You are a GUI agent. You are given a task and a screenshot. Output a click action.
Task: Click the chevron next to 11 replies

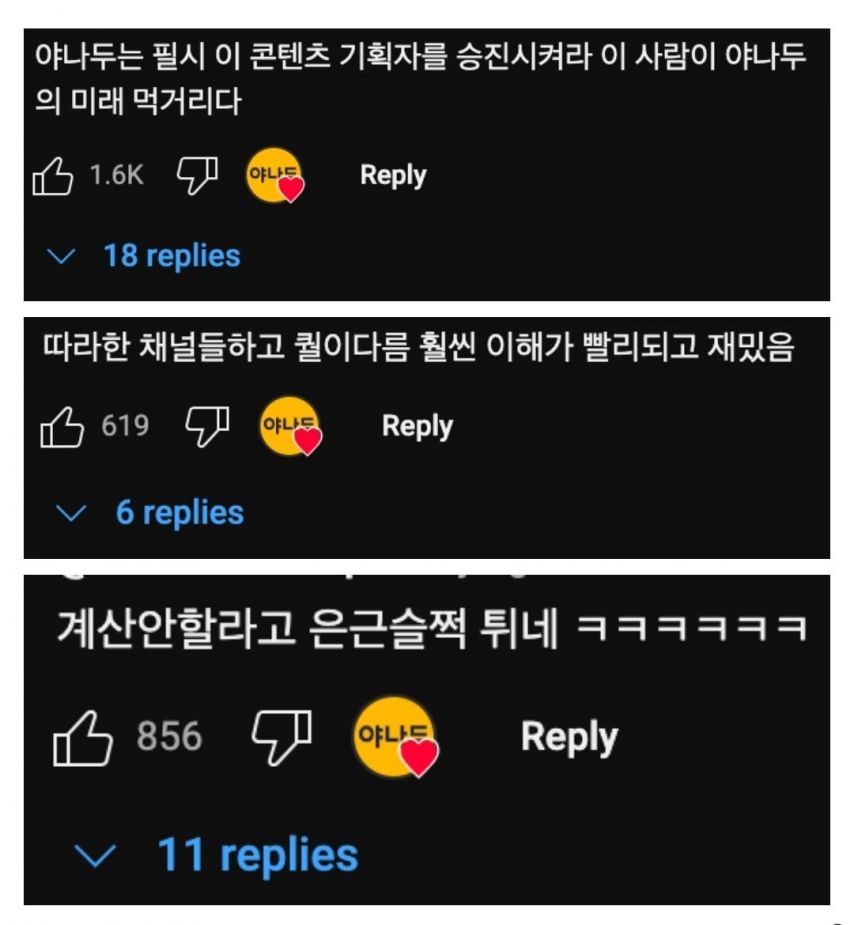point(95,855)
